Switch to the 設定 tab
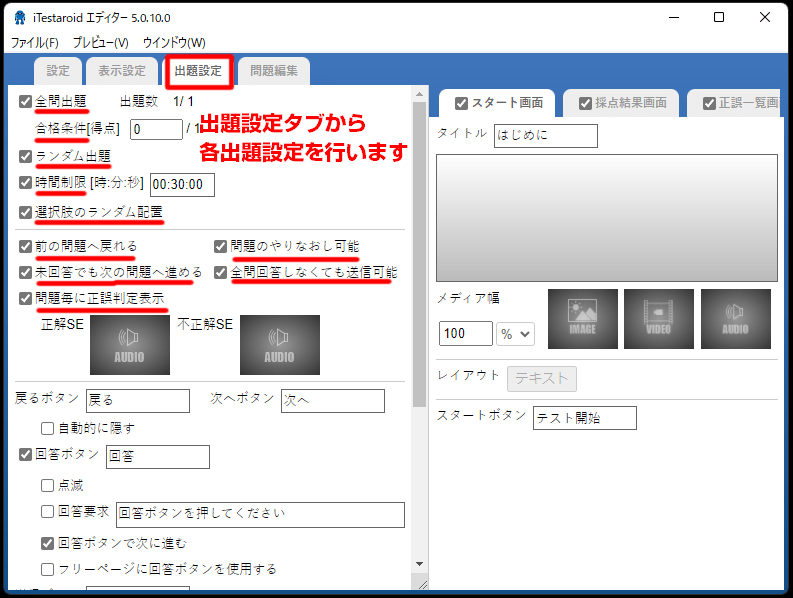This screenshot has height=598, width=793. point(58,71)
